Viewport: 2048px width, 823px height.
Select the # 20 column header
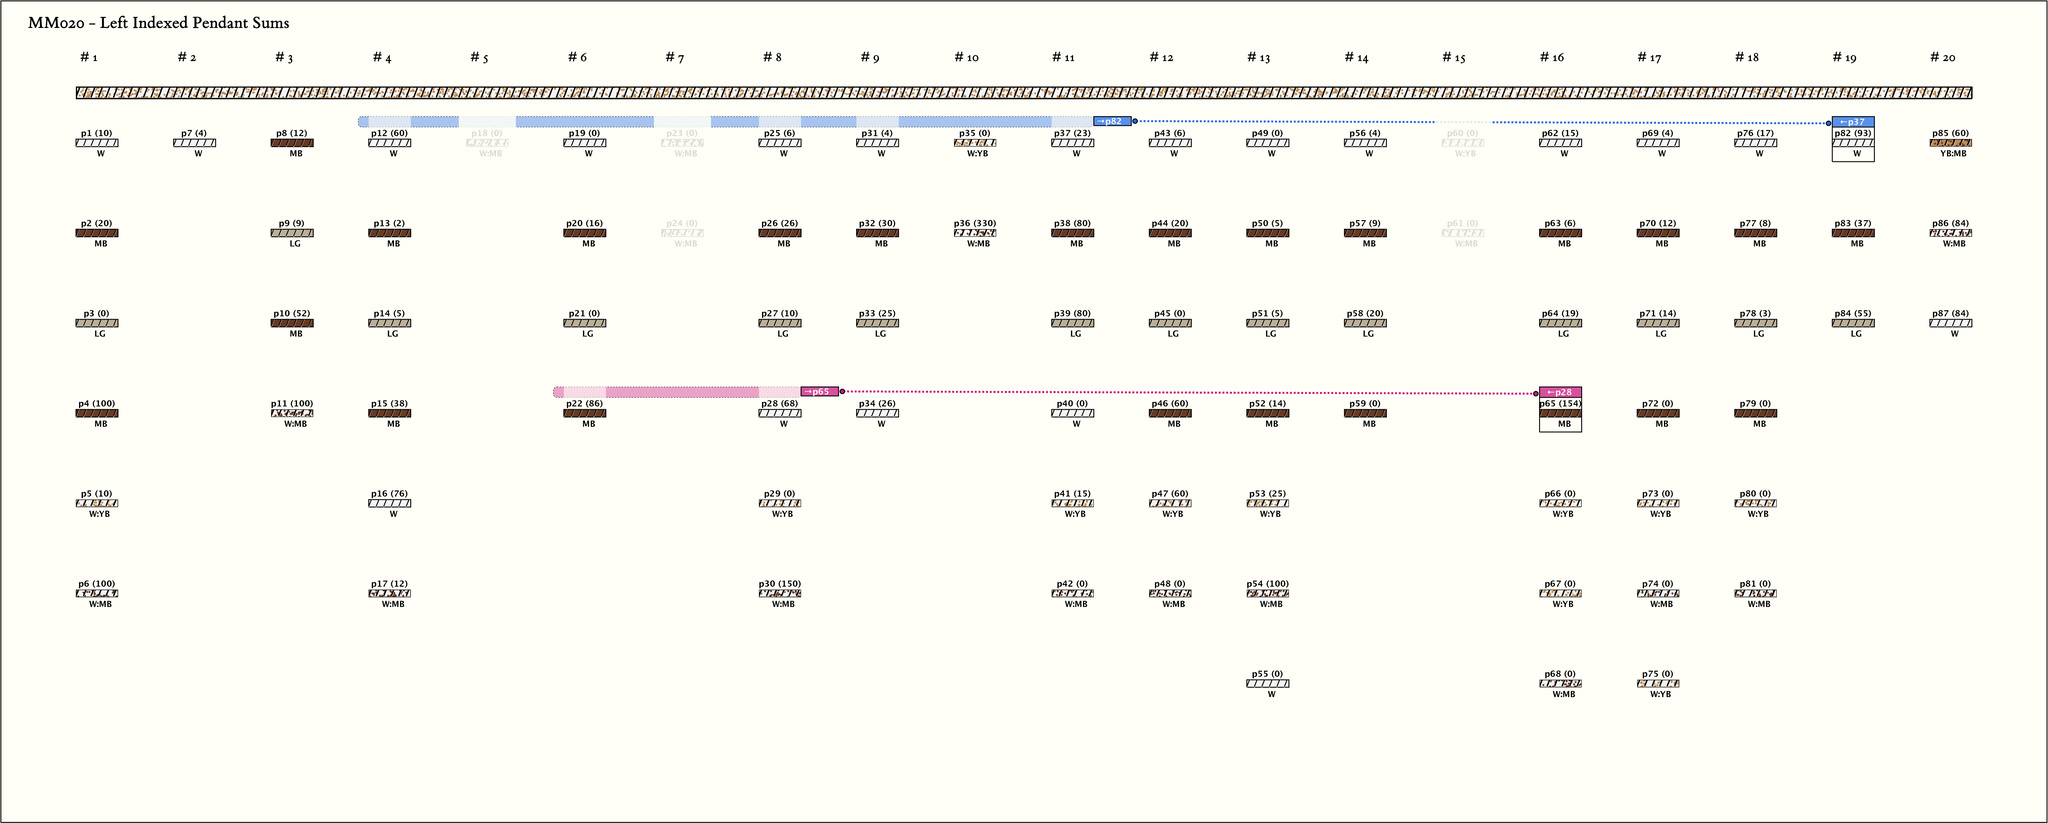click(x=1942, y=58)
